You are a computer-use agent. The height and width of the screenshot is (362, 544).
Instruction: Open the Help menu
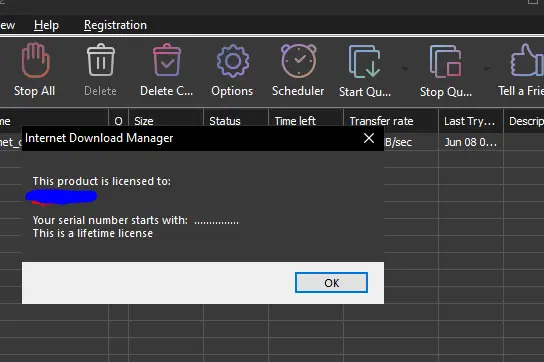(46, 25)
